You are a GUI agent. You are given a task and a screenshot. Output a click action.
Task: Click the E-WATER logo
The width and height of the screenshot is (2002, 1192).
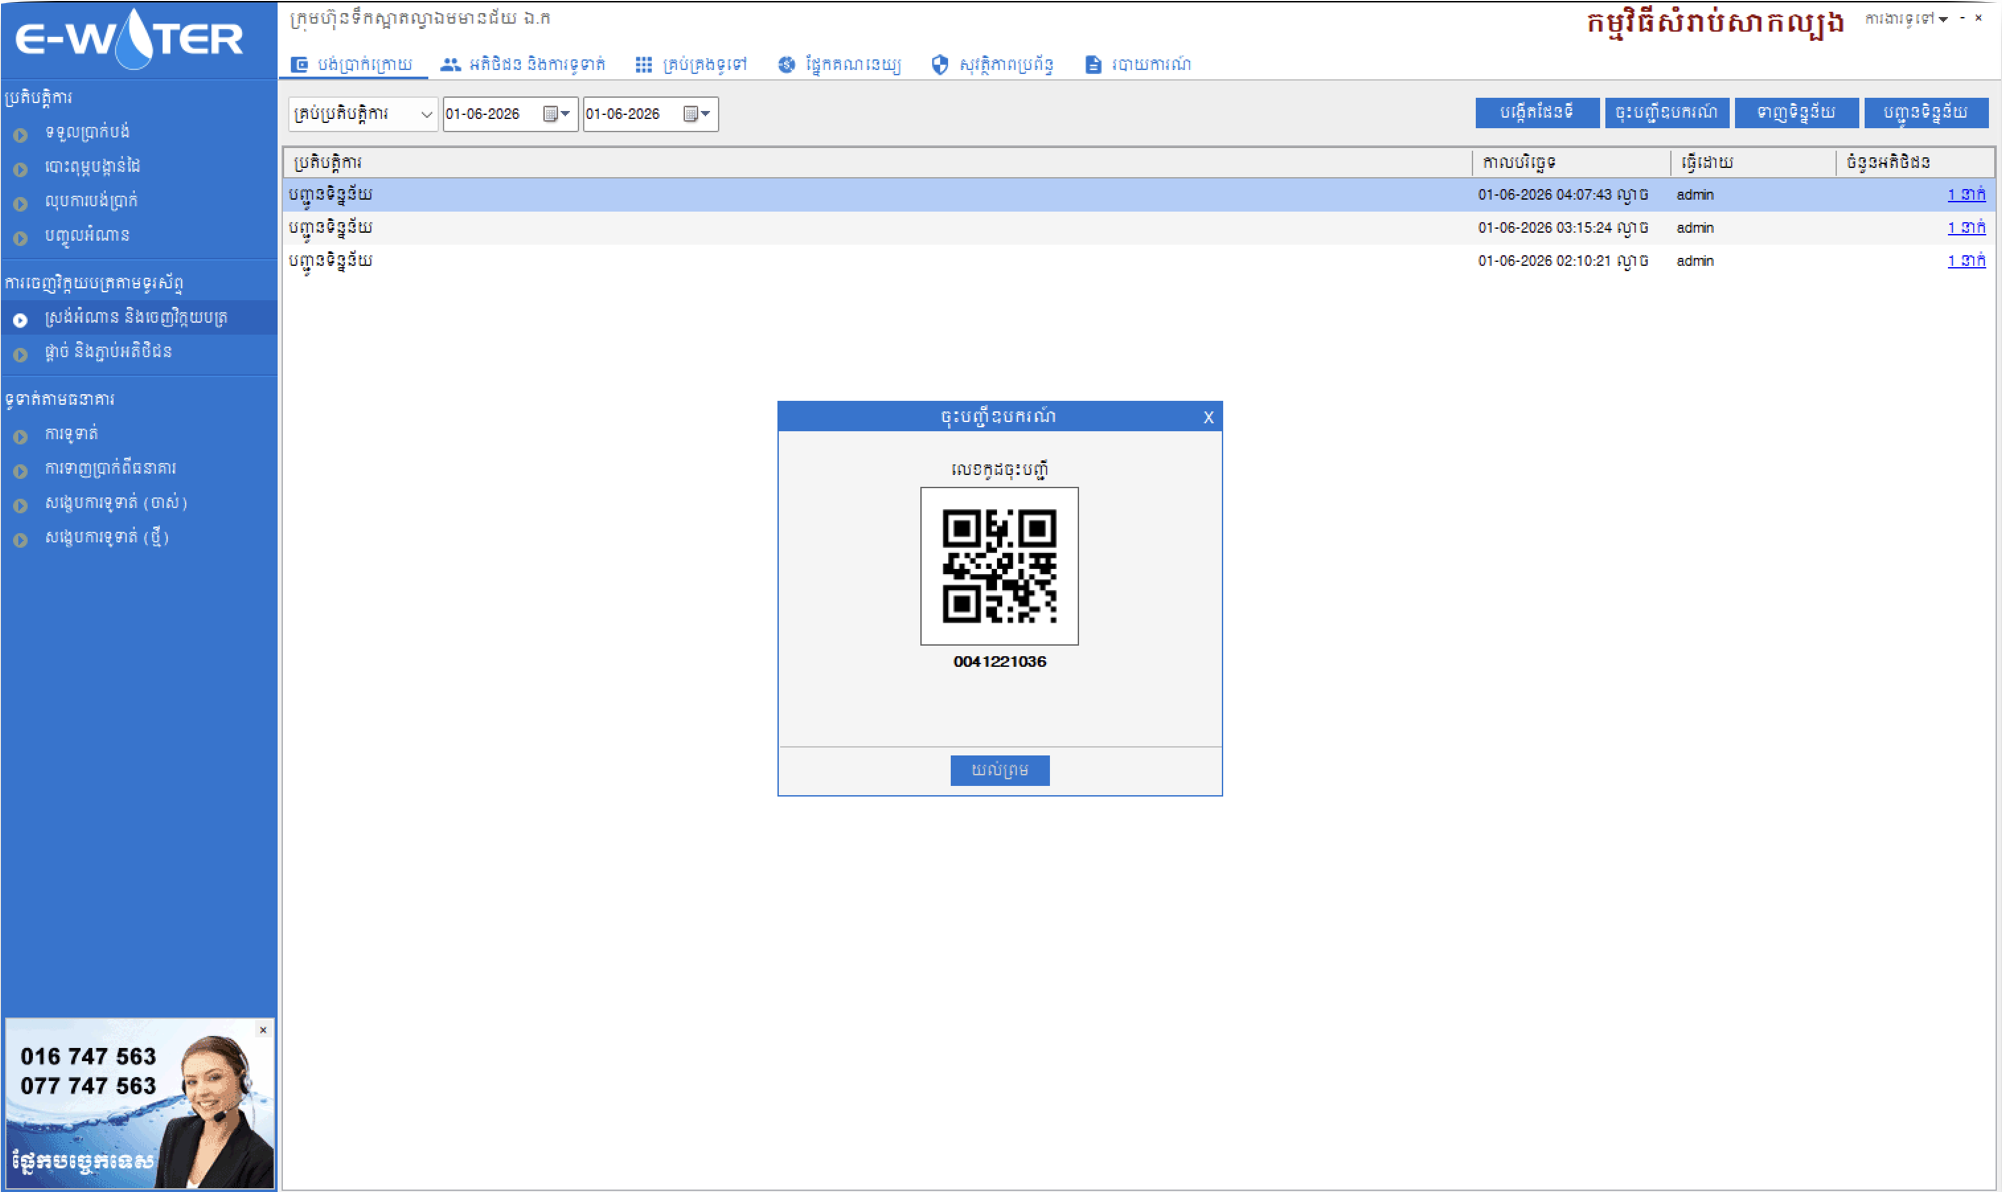[x=130, y=38]
